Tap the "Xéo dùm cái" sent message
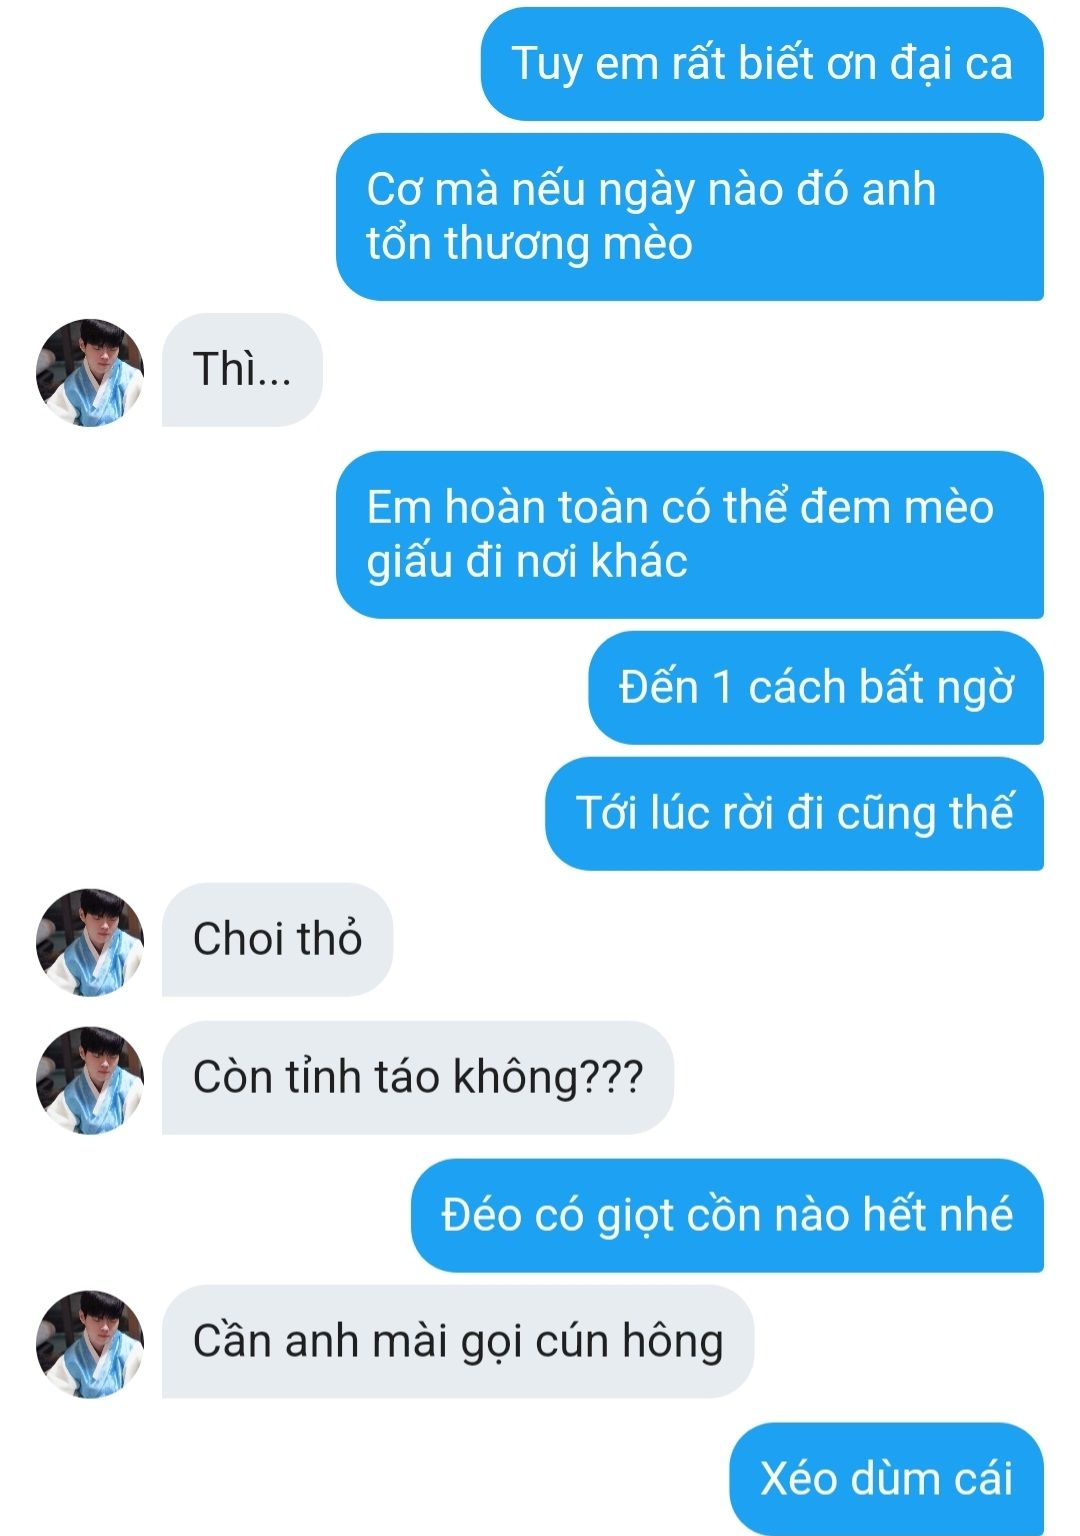The width and height of the screenshot is (1080, 1536). (886, 1480)
